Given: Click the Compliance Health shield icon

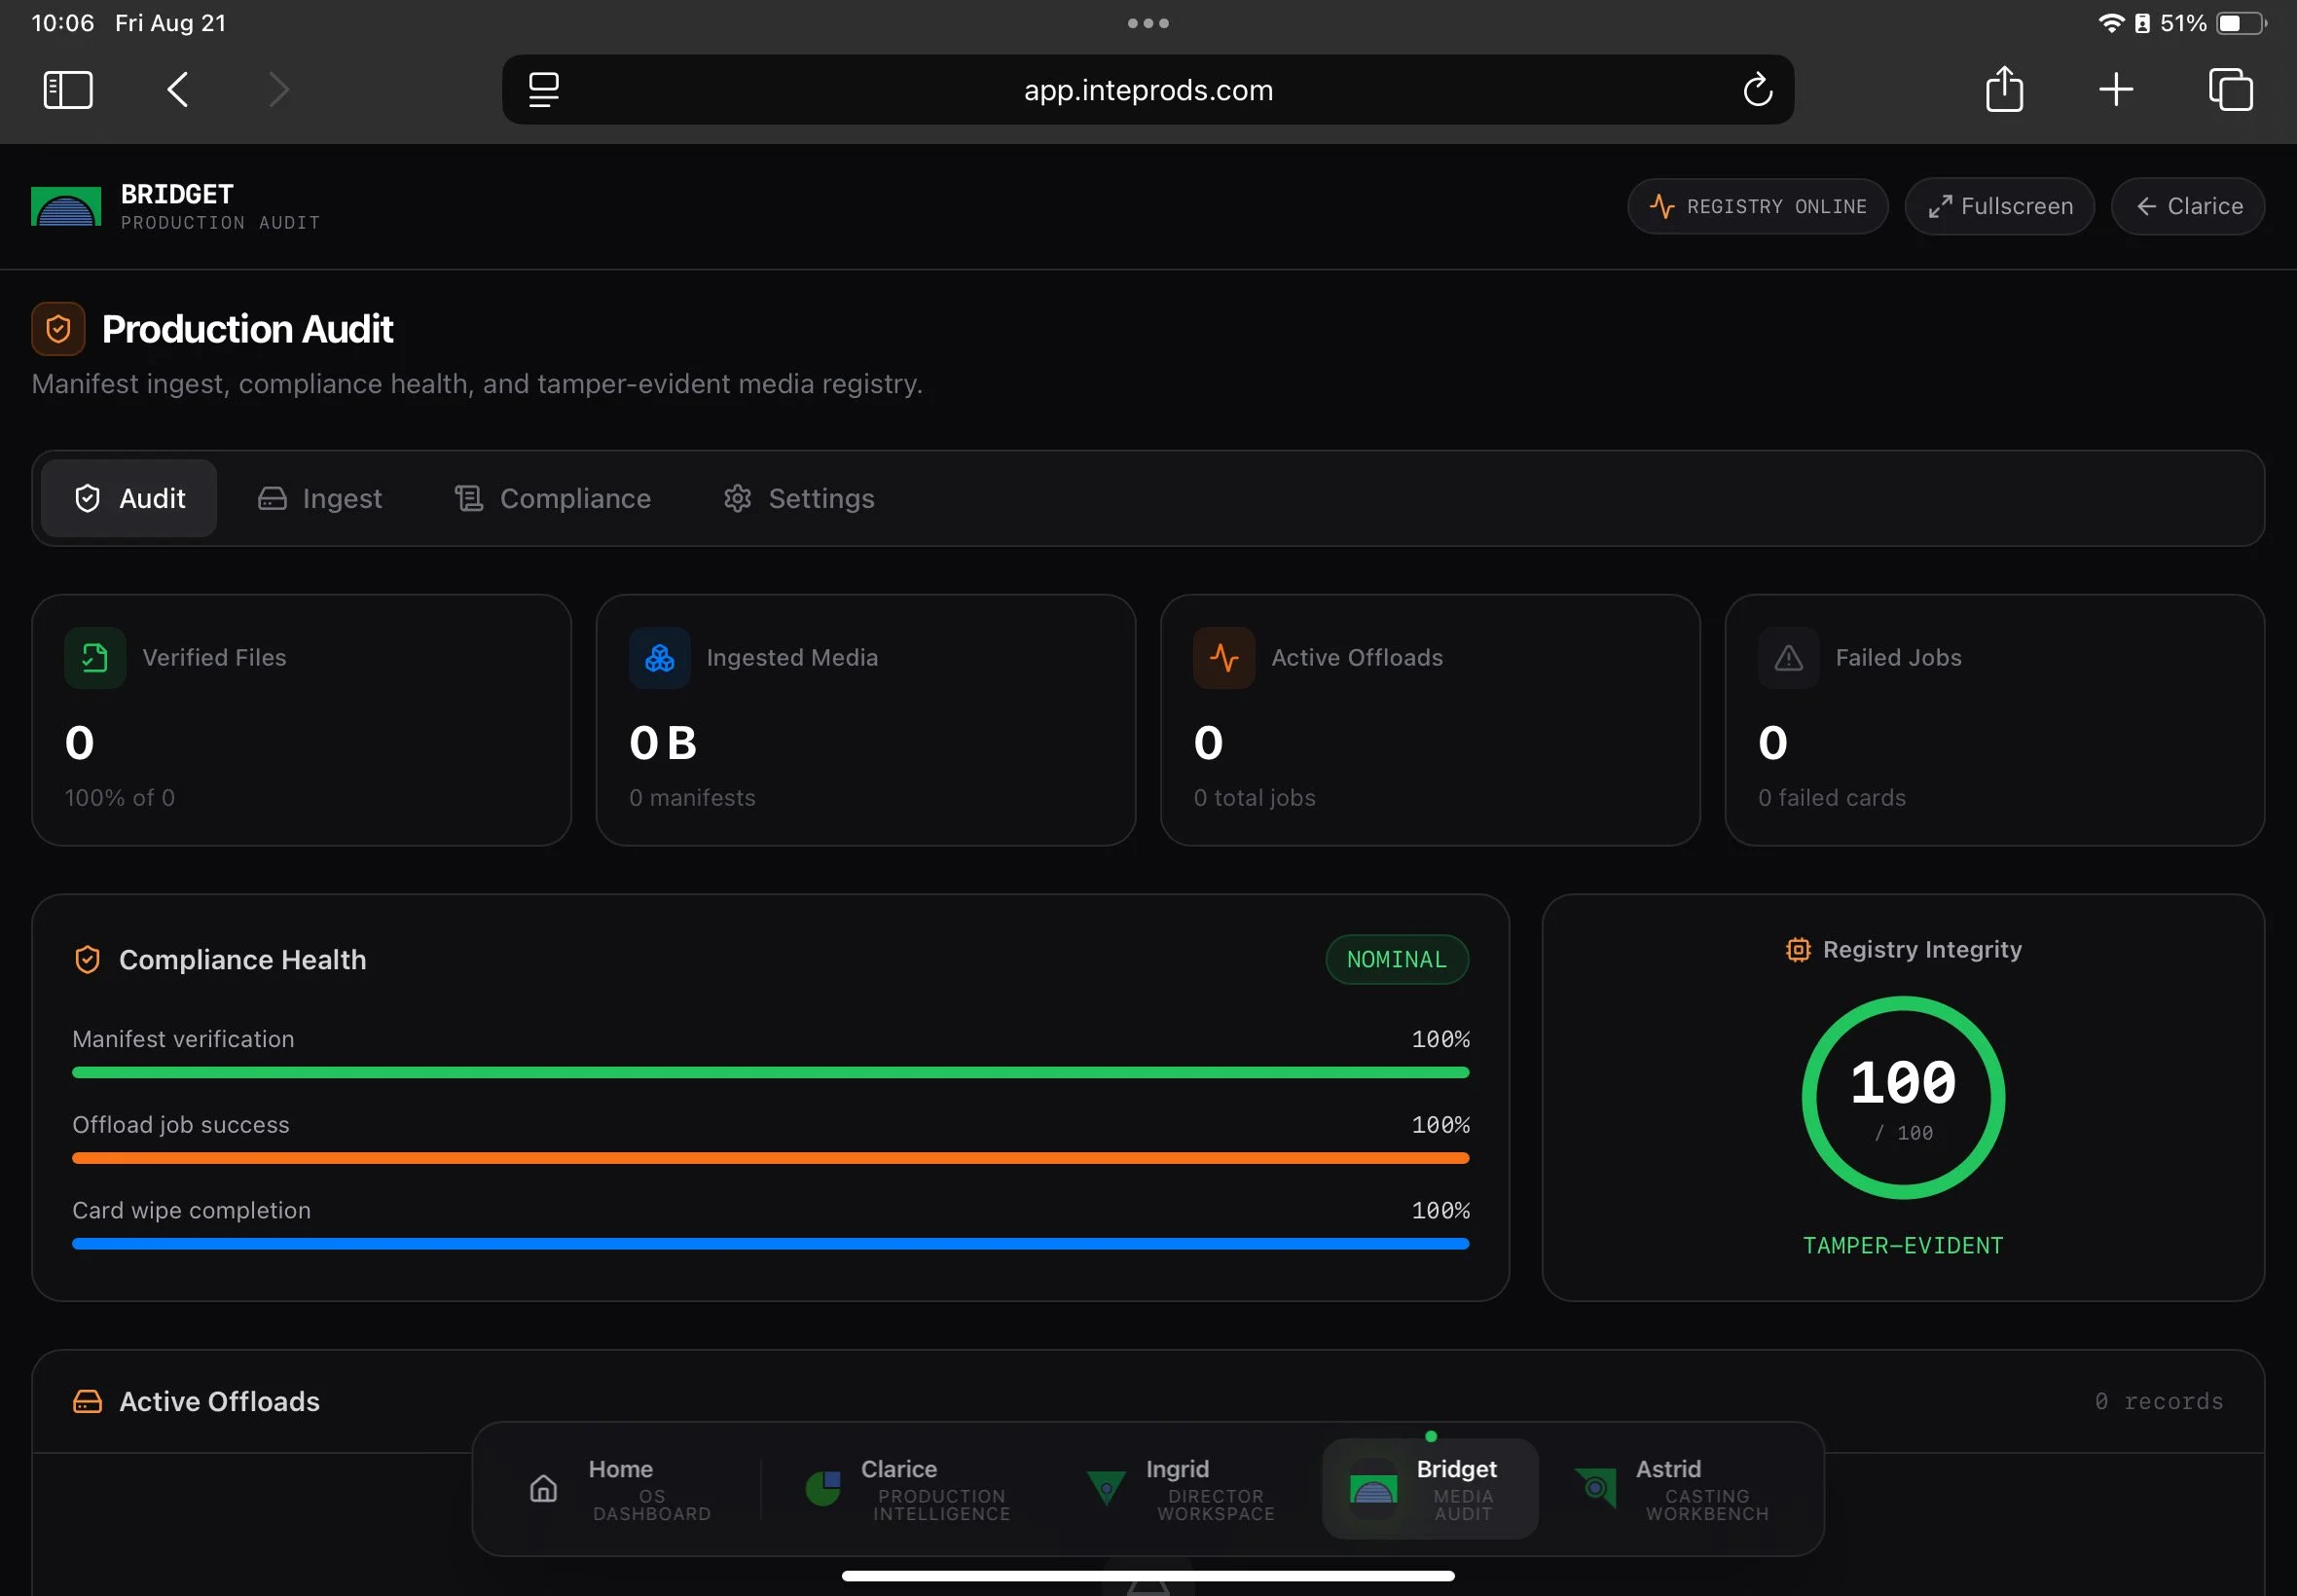Looking at the screenshot, I should 87,960.
